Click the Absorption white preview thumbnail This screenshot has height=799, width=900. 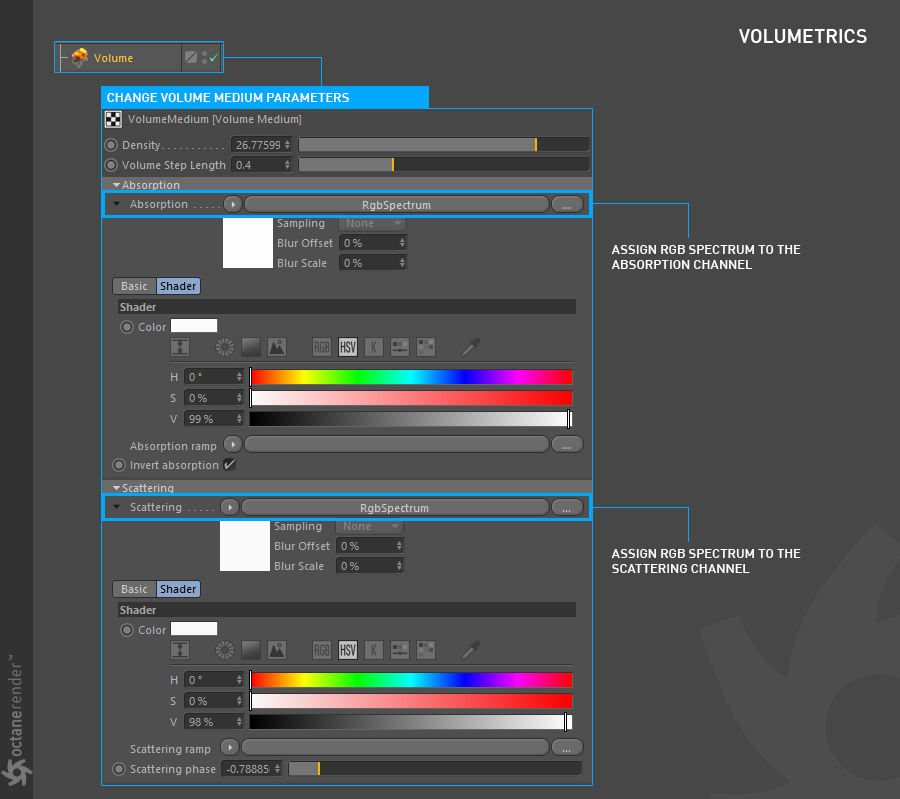248,243
